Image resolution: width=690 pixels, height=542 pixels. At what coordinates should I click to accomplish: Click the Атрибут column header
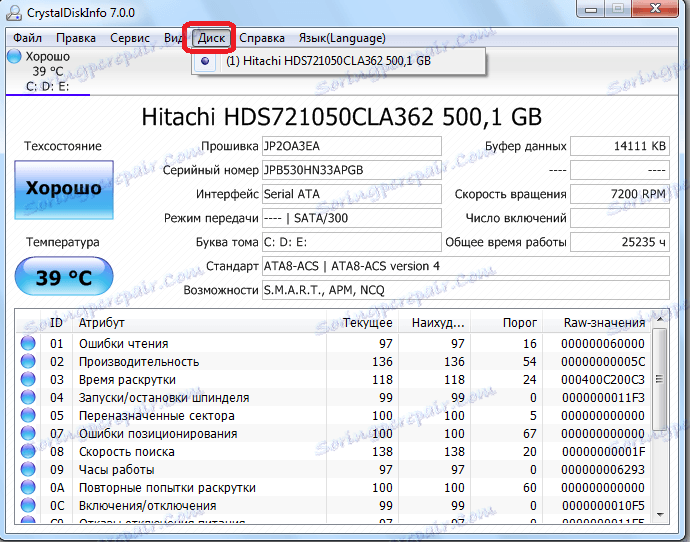(x=199, y=323)
